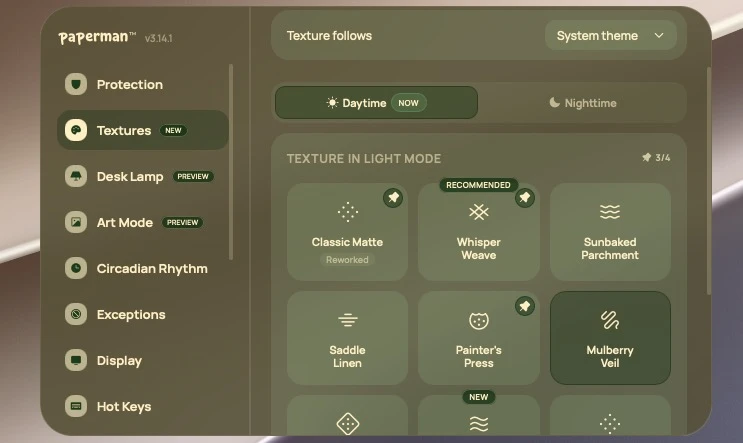Viewport: 743px width, 443px height.
Task: Select the Sunbaked Parchment texture card
Action: [x=610, y=232]
